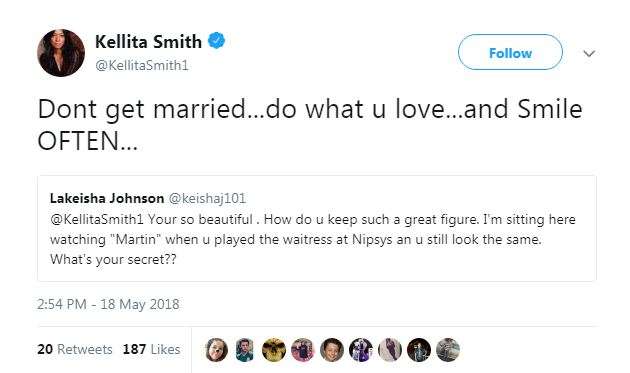Viewport: 630px width, 373px height.
Task: Open the last liker avatar
Action: point(448,349)
